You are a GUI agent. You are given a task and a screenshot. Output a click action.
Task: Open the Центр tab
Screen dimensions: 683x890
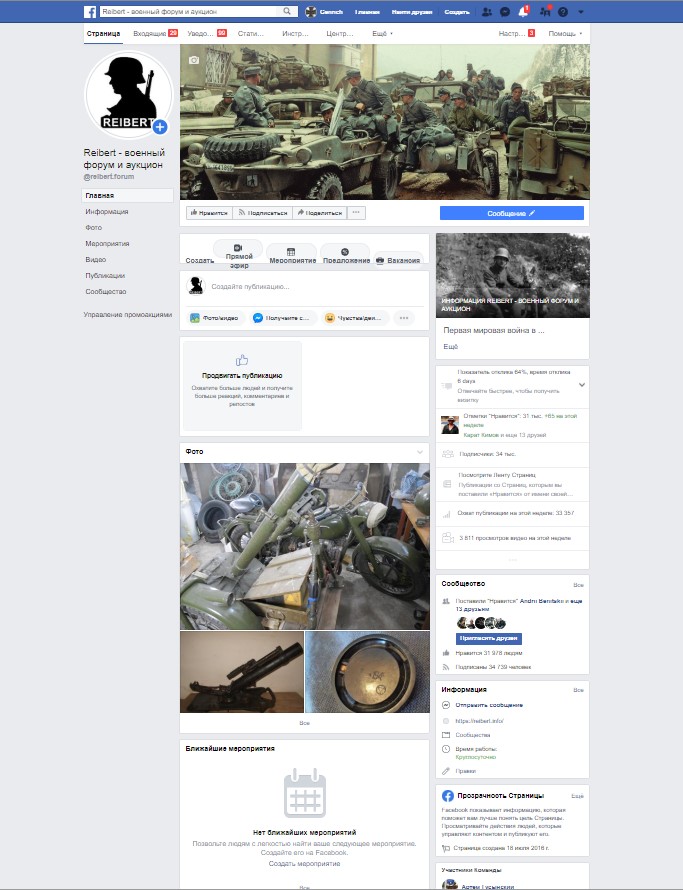pyautogui.click(x=340, y=33)
